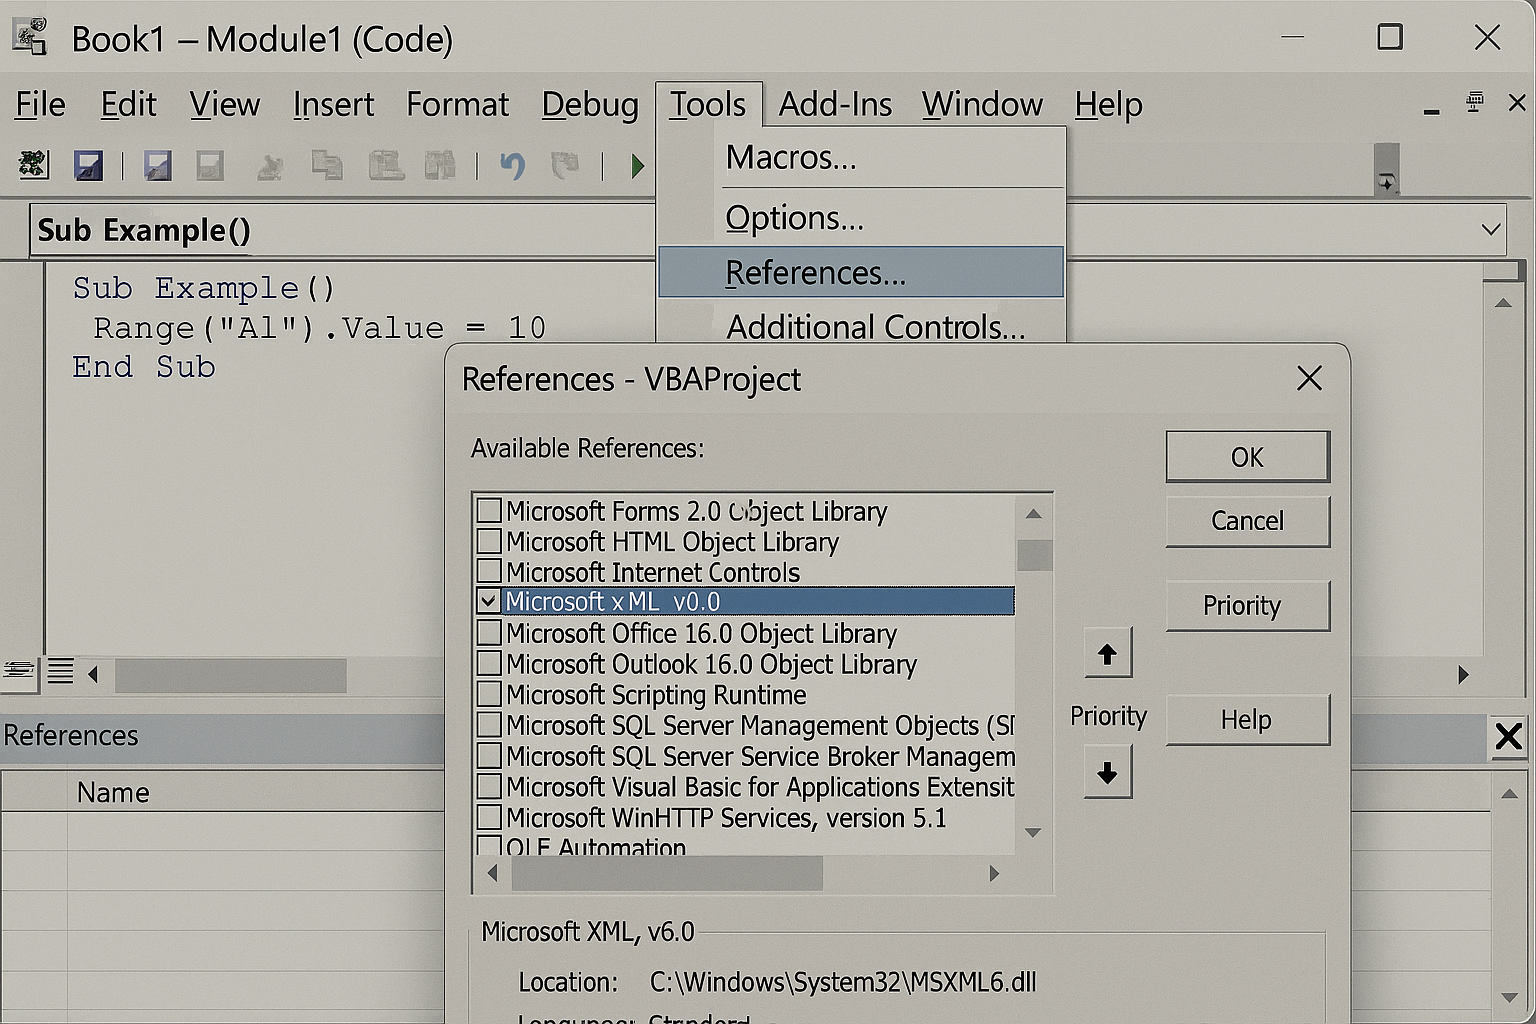
Task: Choose Options... from Tools menu
Action: click(x=861, y=218)
